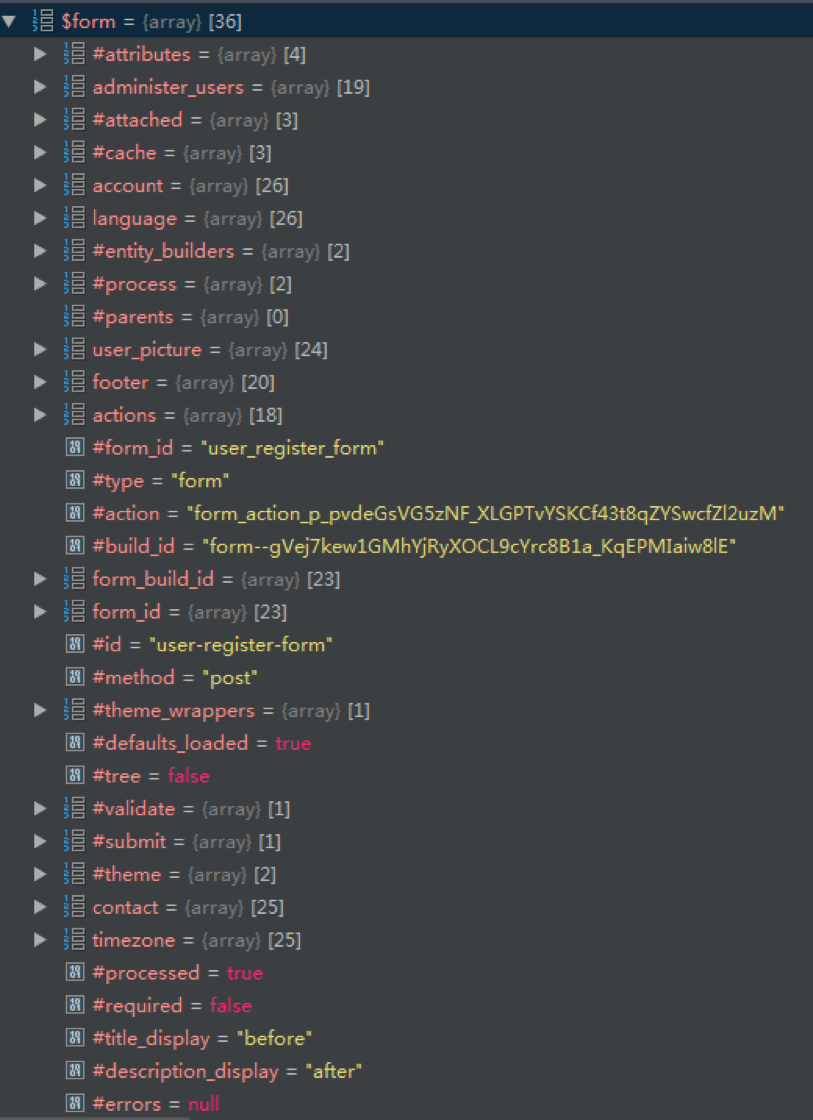The width and height of the screenshot is (813, 1120).
Task: Click the array icon next to #parents
Action: pyautogui.click(x=74, y=316)
